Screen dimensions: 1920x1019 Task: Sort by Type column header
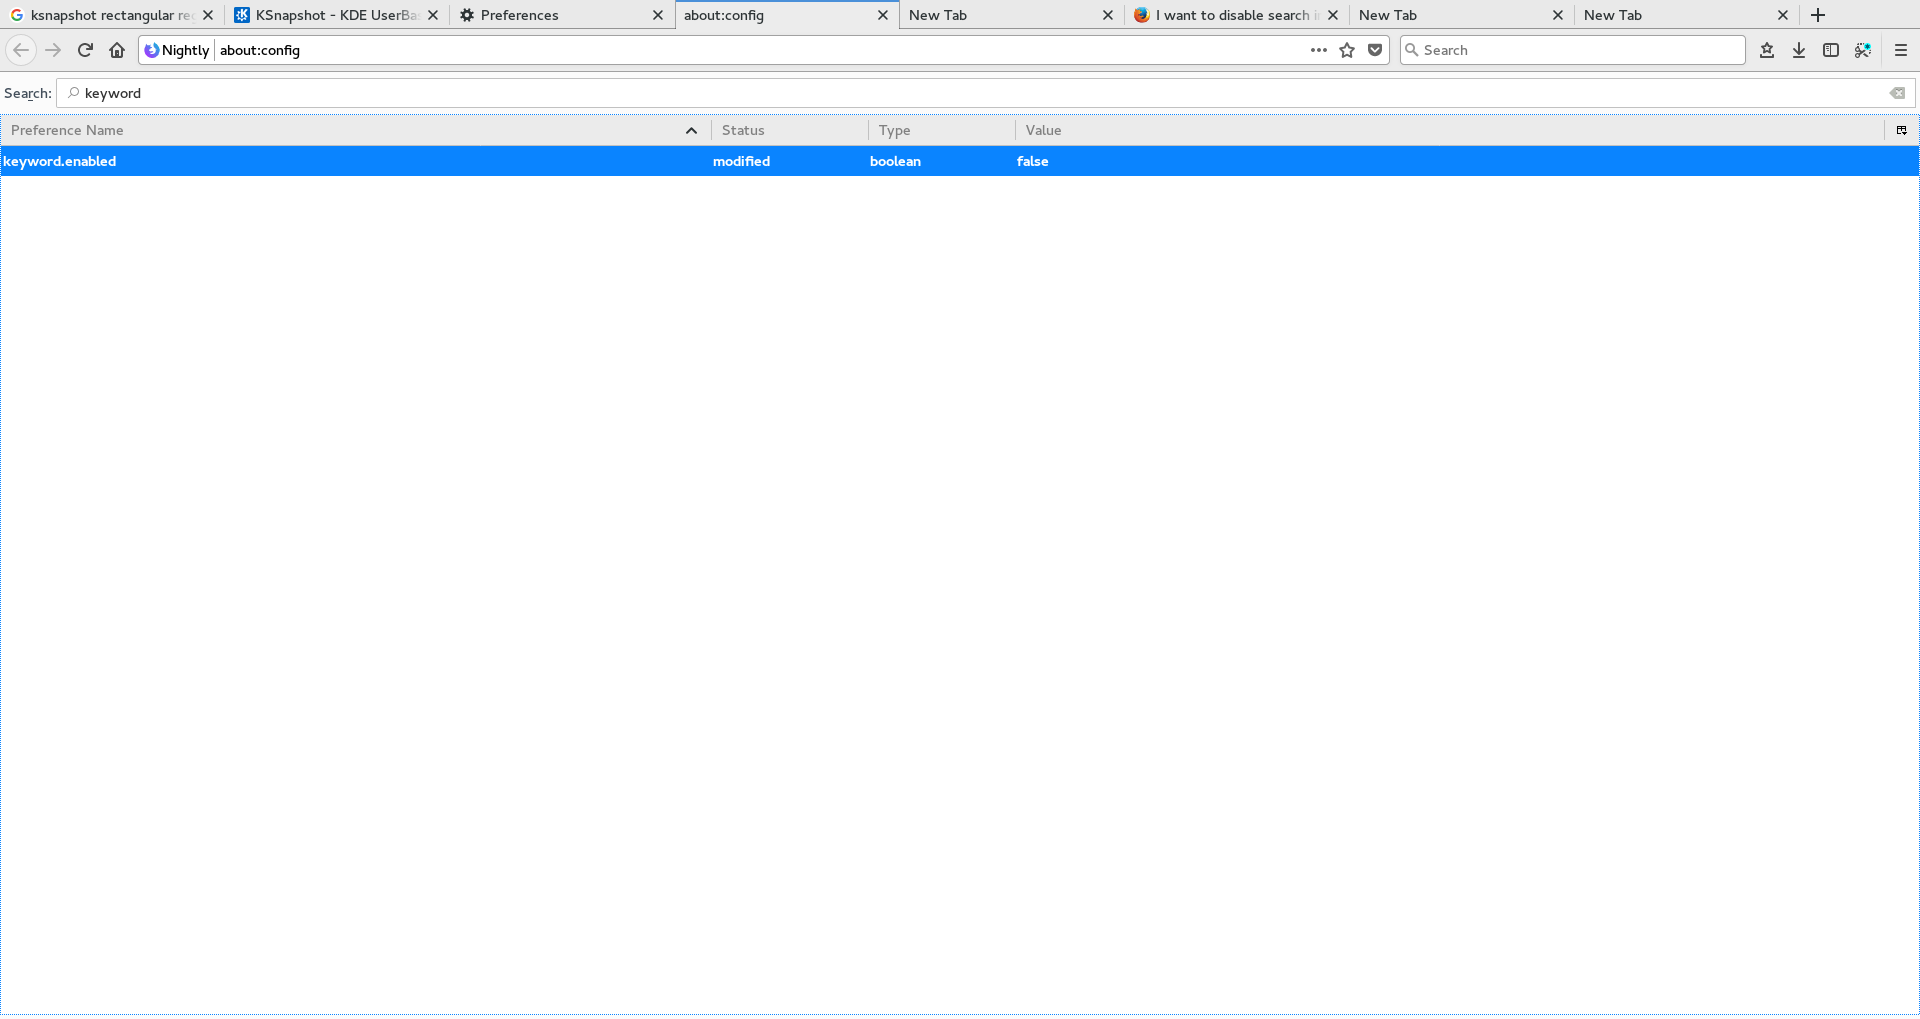click(x=942, y=130)
